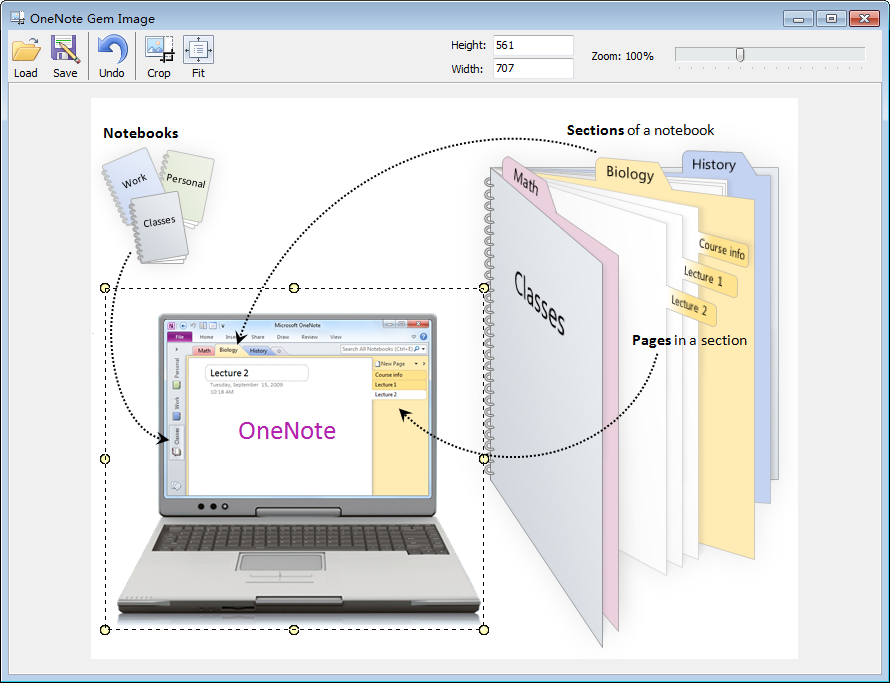Image resolution: width=890 pixels, height=683 pixels.
Task: Open the app icon menu in title bar
Action: 18,18
